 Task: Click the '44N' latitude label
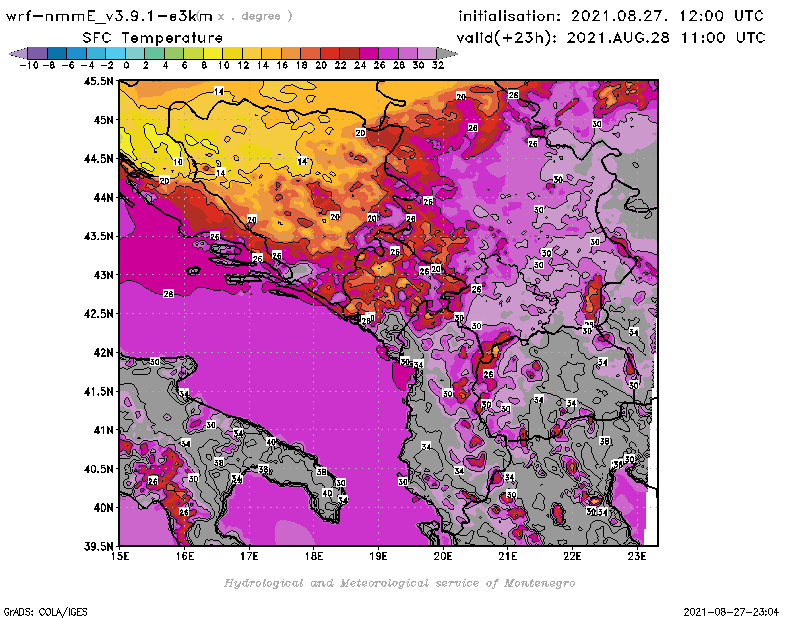(x=103, y=197)
